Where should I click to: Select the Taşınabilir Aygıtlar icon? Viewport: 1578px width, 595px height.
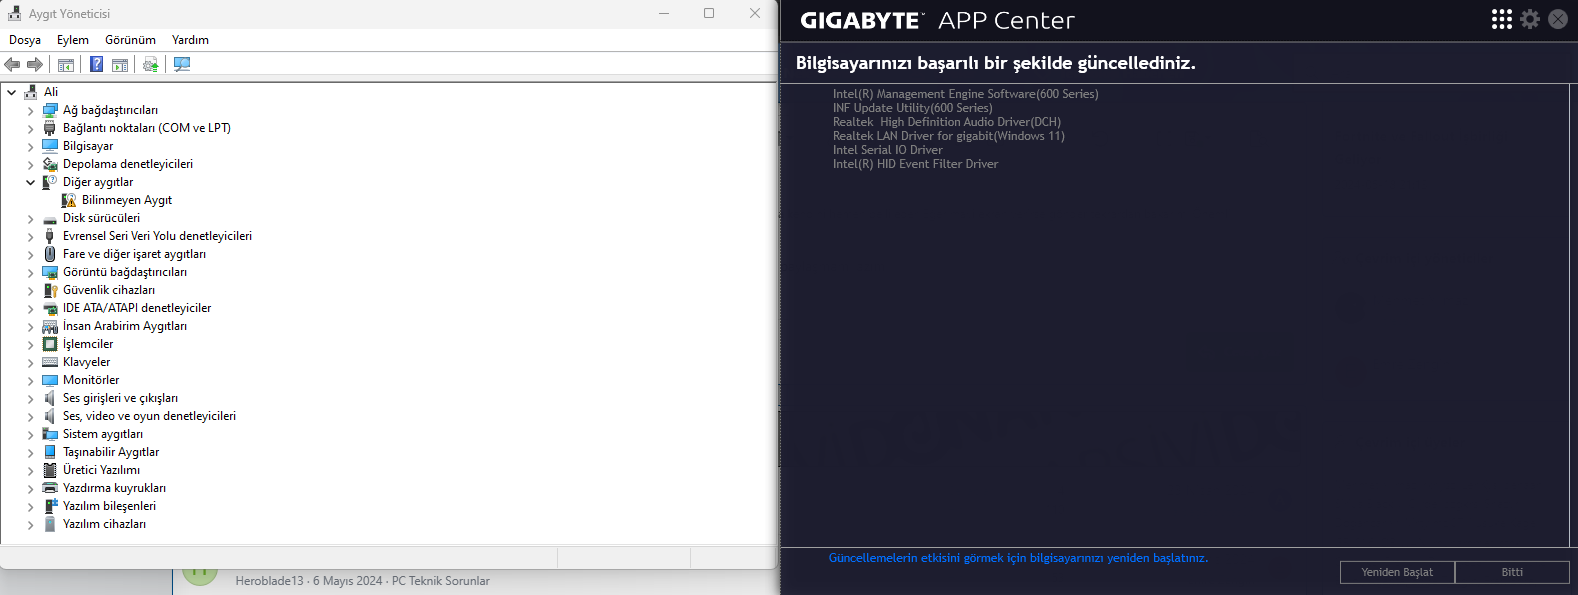(50, 452)
